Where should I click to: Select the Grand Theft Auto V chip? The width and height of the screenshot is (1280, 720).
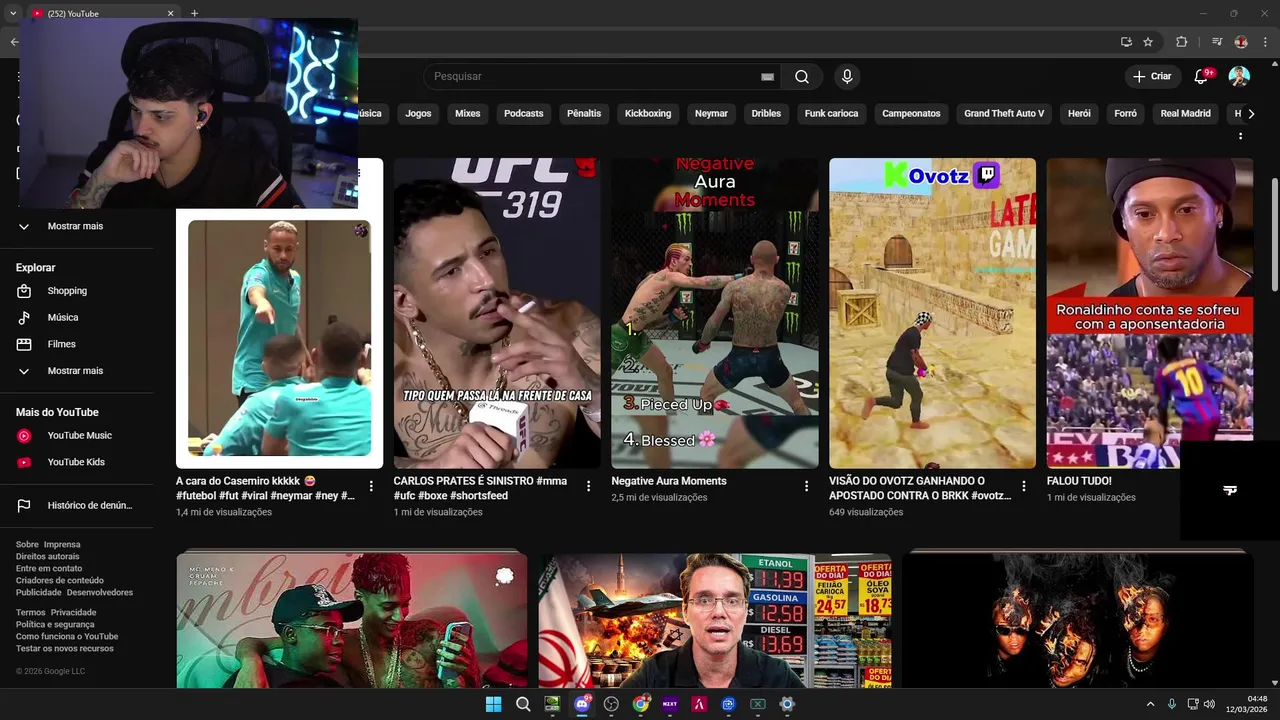1004,114
